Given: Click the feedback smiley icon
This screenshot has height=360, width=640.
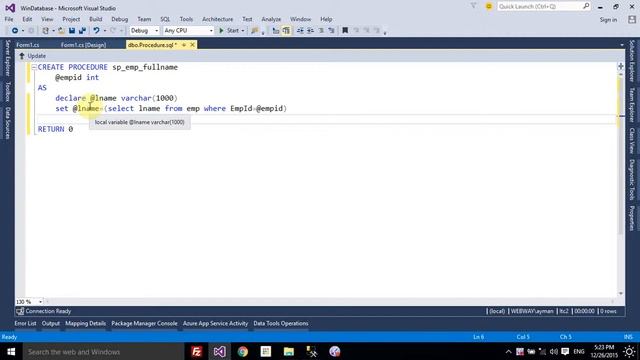Looking at the screenshot, I should pyautogui.click(x=489, y=7).
